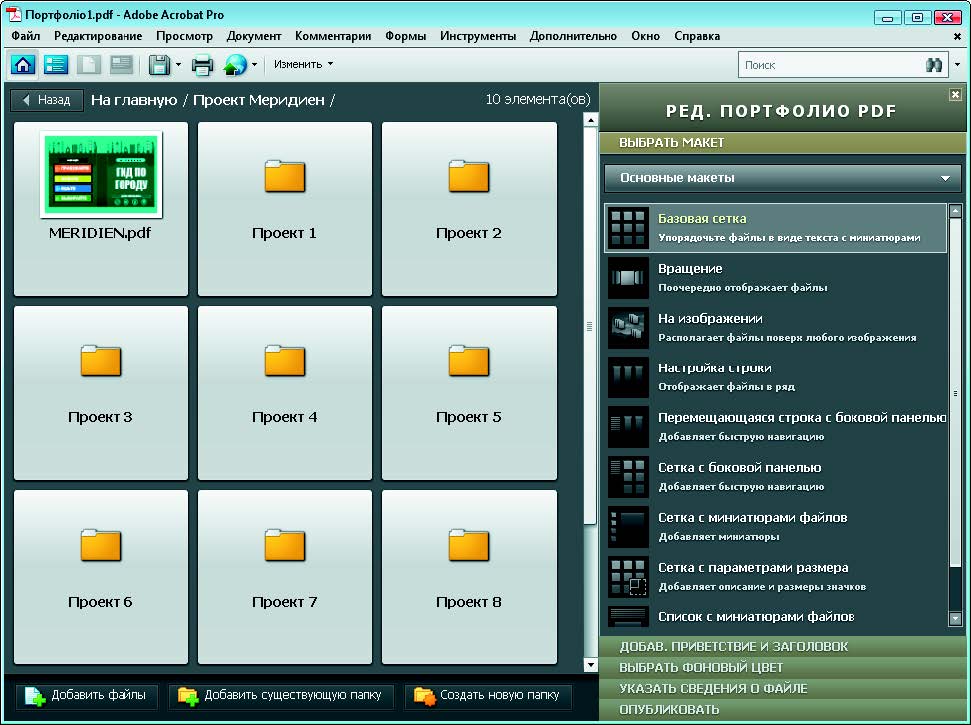Open the Просмотр menu
Viewport: 971px width, 725px height.
(x=185, y=36)
